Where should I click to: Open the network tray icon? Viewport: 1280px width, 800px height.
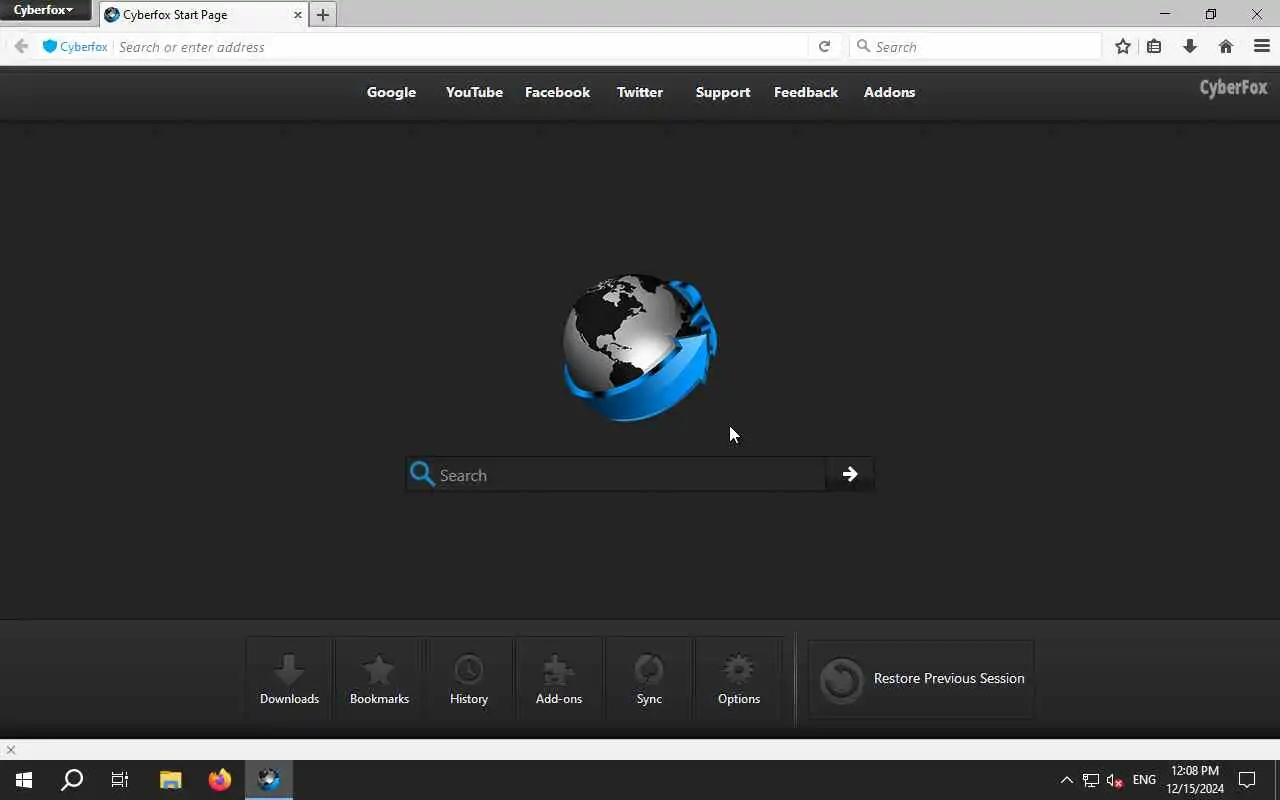coord(1091,780)
